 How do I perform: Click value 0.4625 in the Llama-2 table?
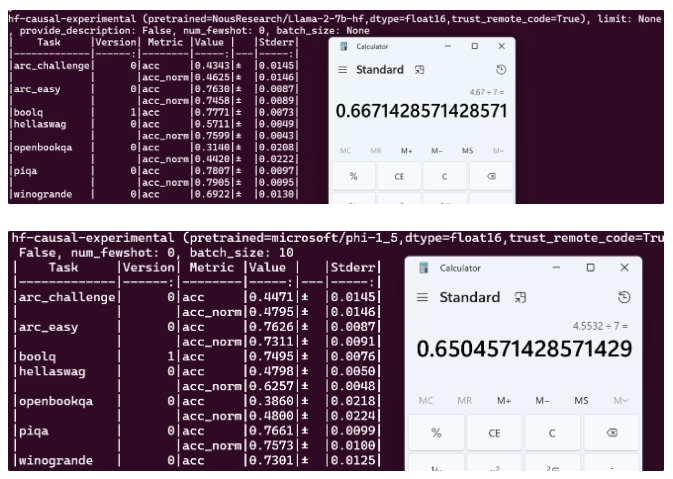(x=212, y=77)
